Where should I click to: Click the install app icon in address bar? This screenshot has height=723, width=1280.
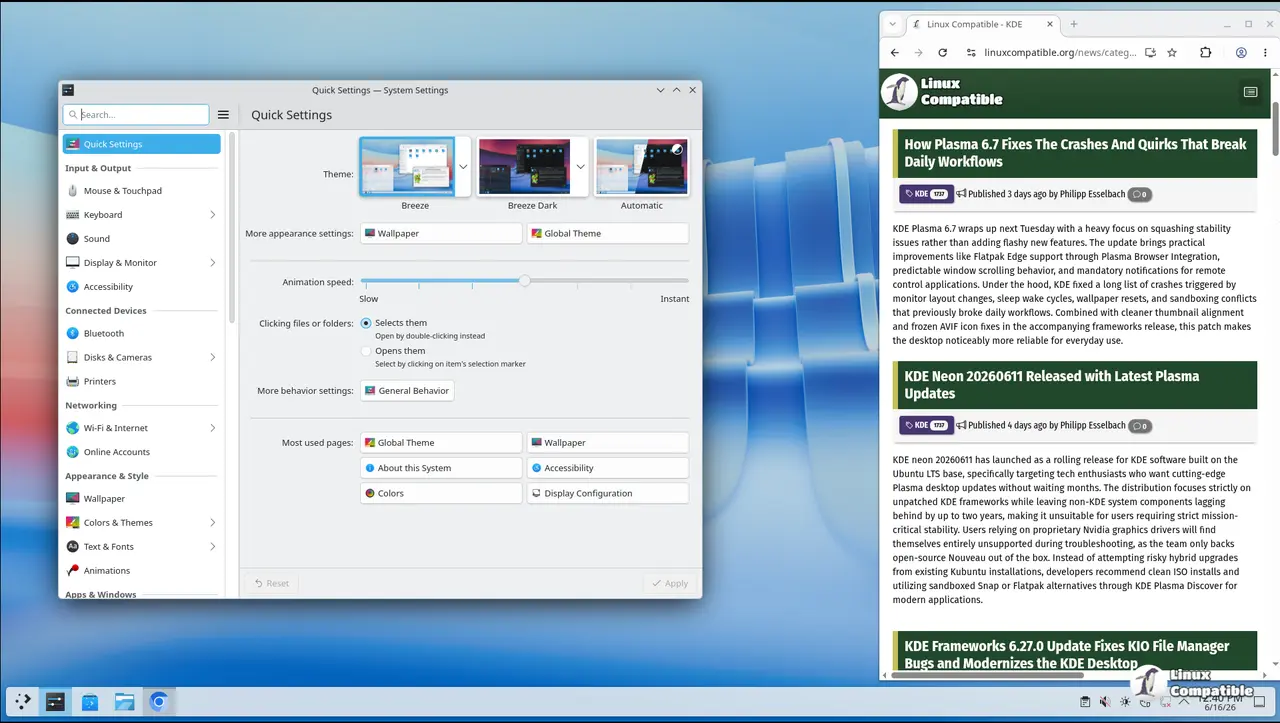click(1150, 53)
